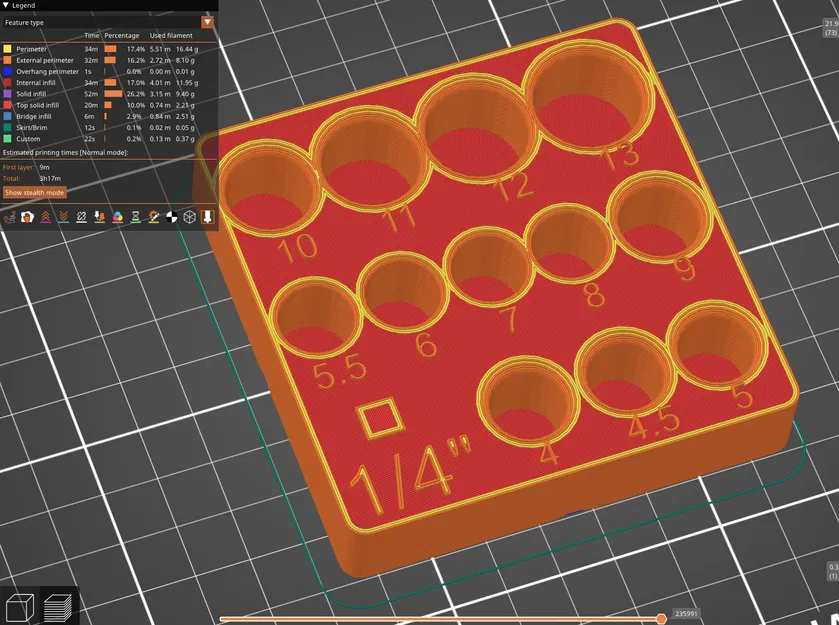Click the Percentage column header
Image resolution: width=839 pixels, height=625 pixels.
[121, 35]
